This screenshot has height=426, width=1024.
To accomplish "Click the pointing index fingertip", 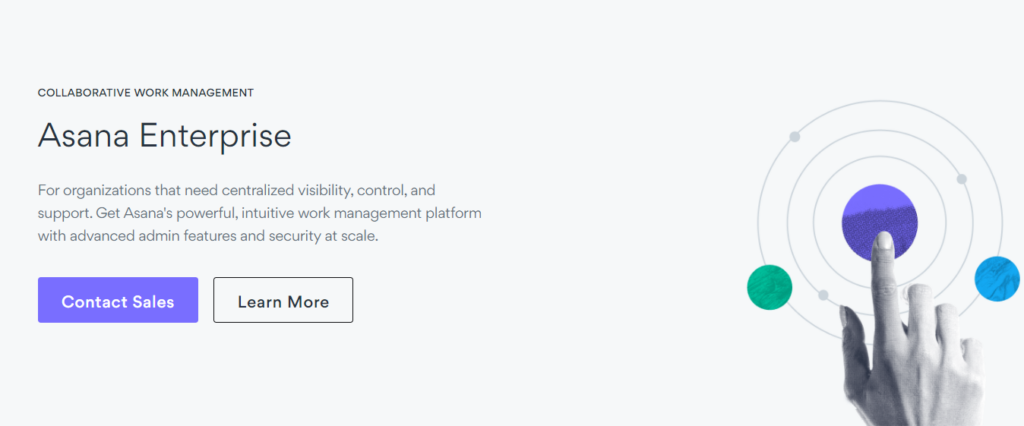I will pyautogui.click(x=883, y=243).
